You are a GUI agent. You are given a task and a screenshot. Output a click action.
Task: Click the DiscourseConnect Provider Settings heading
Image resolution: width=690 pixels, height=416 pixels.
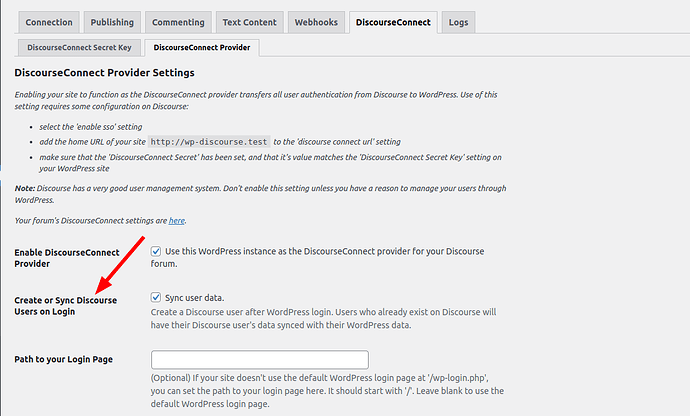click(104, 73)
